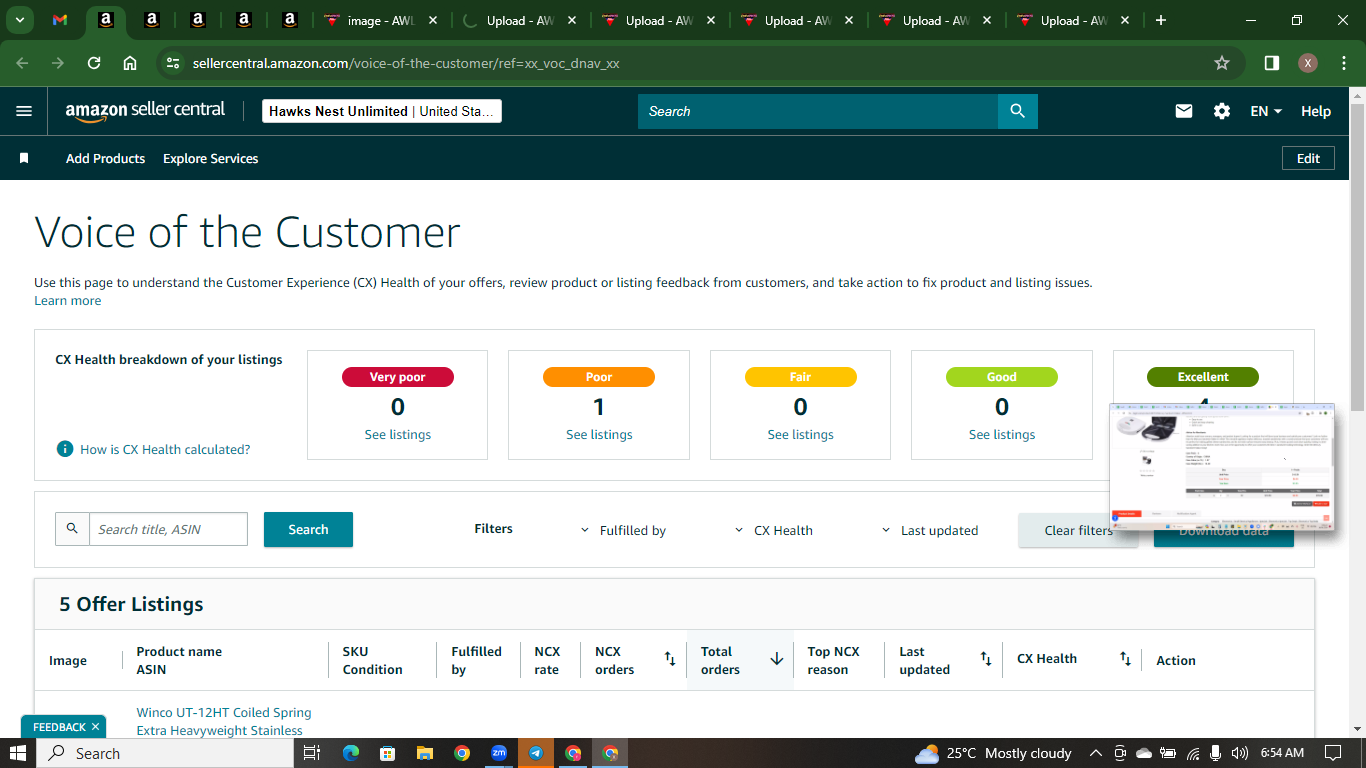Open the Seller Central hamburger menu
Screen dimensions: 1366x768
[24, 111]
